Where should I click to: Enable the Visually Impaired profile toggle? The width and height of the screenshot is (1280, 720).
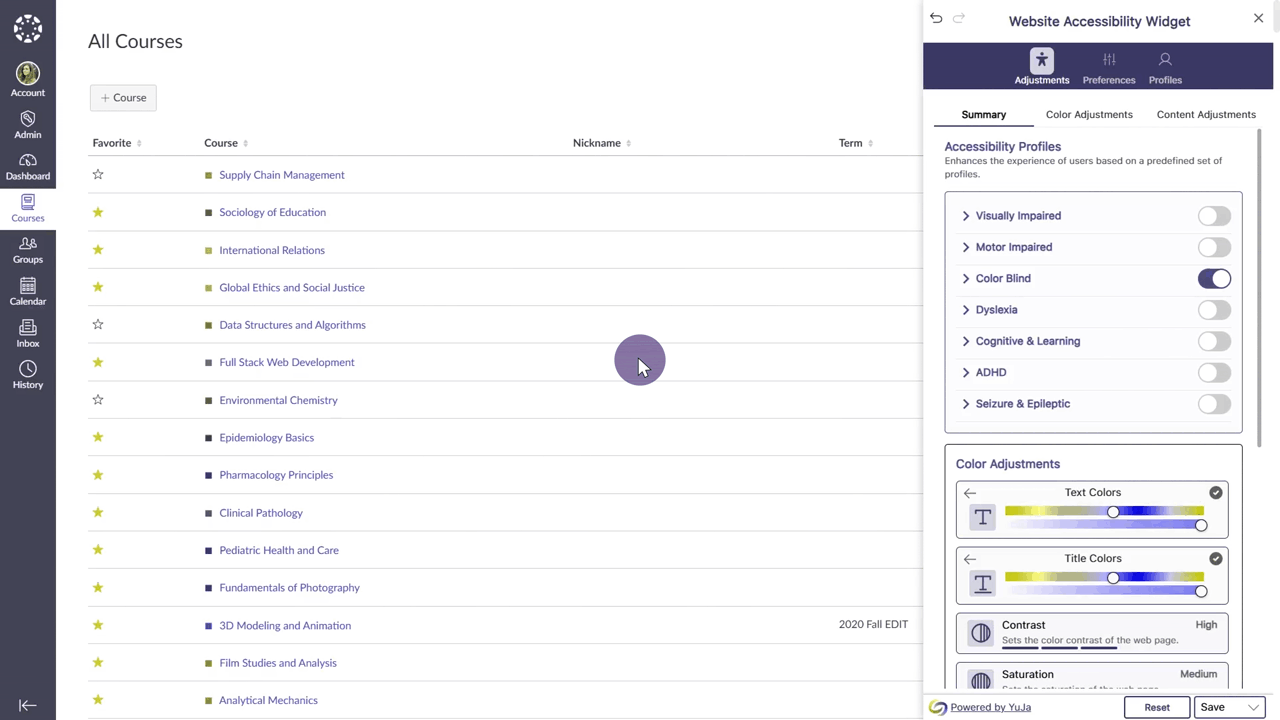pyautogui.click(x=1214, y=216)
